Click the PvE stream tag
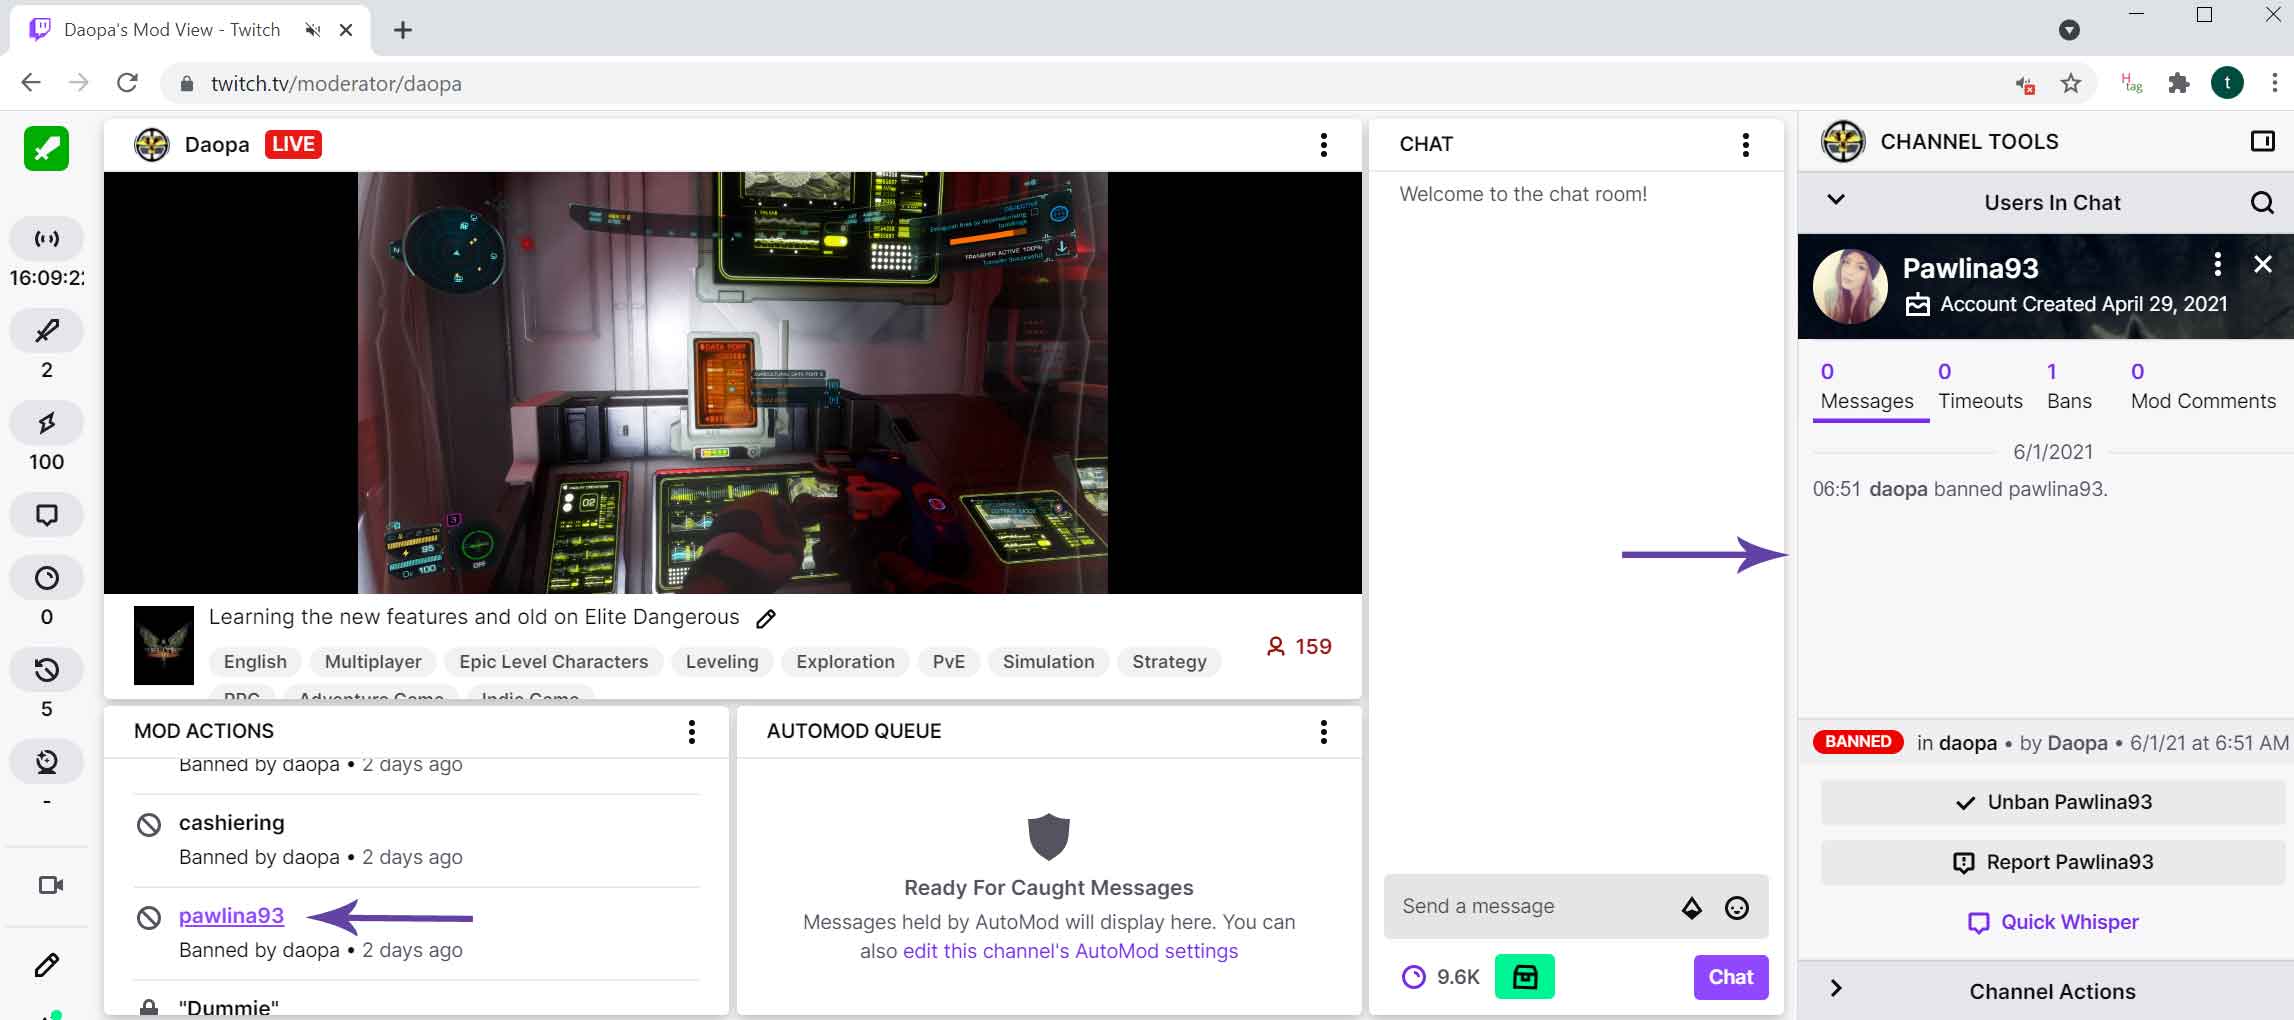 (948, 662)
